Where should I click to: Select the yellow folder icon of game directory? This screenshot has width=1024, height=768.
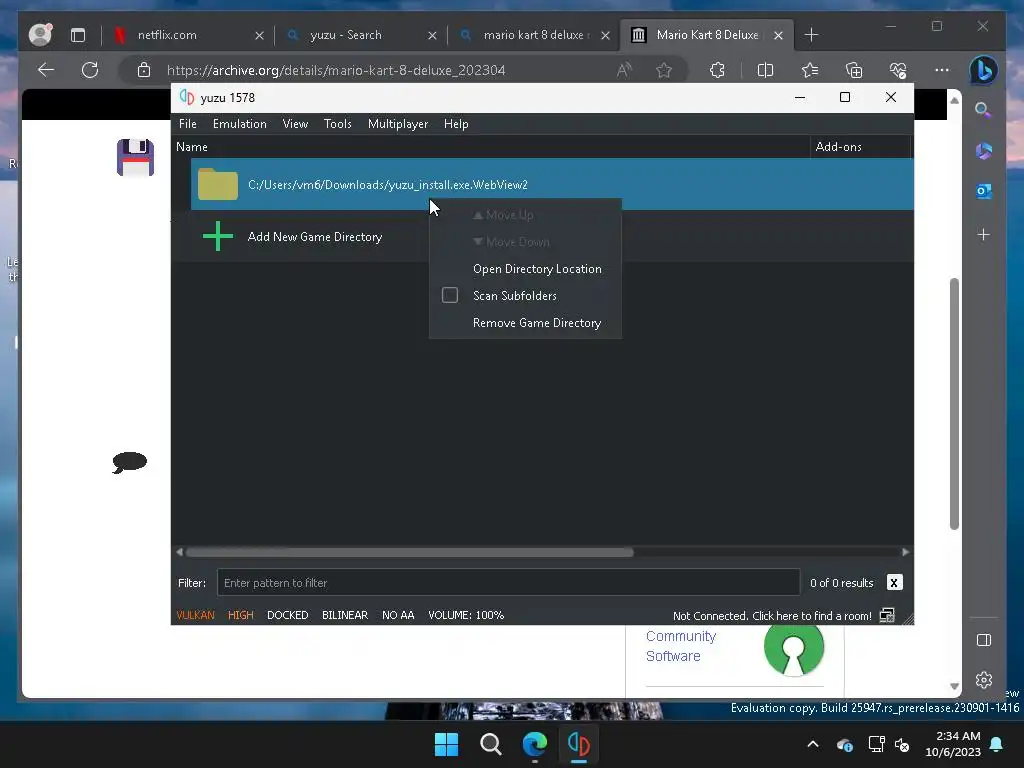pos(218,184)
